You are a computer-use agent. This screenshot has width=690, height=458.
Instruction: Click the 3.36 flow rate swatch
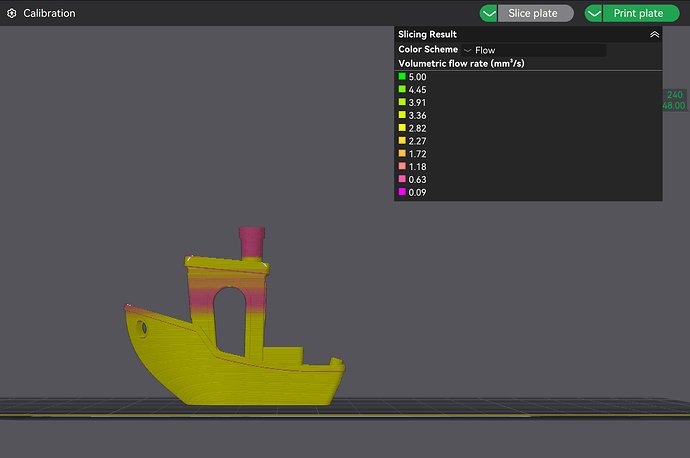(x=402, y=114)
